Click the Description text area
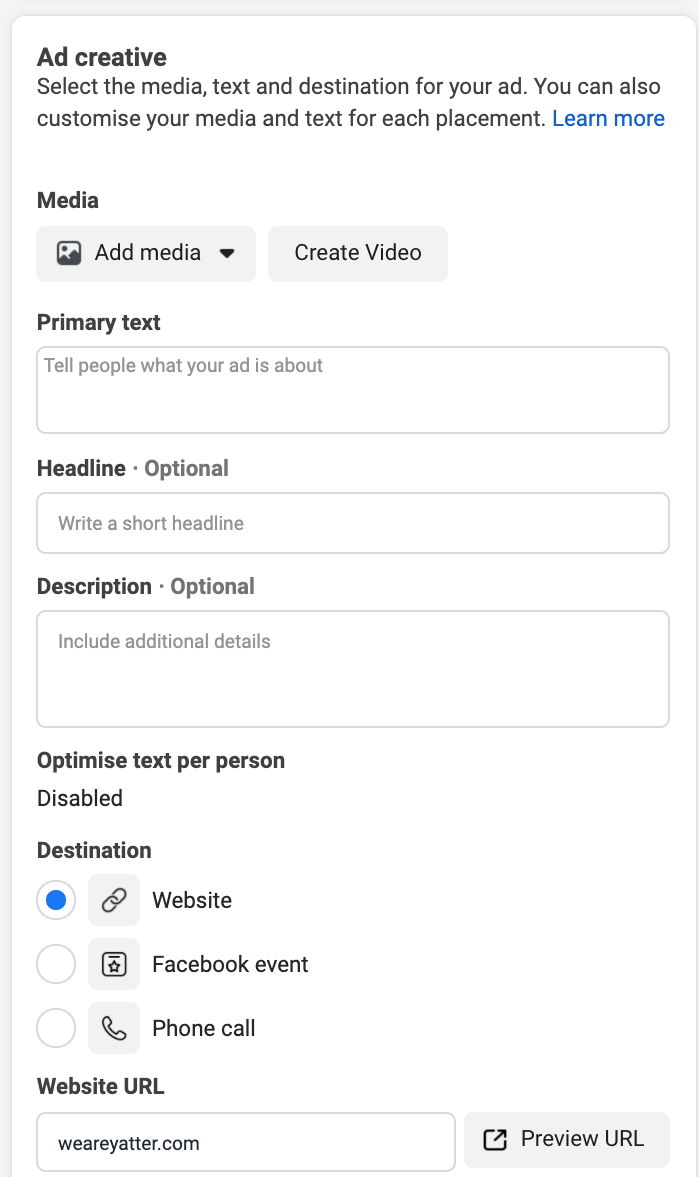The width and height of the screenshot is (699, 1177). coord(352,668)
